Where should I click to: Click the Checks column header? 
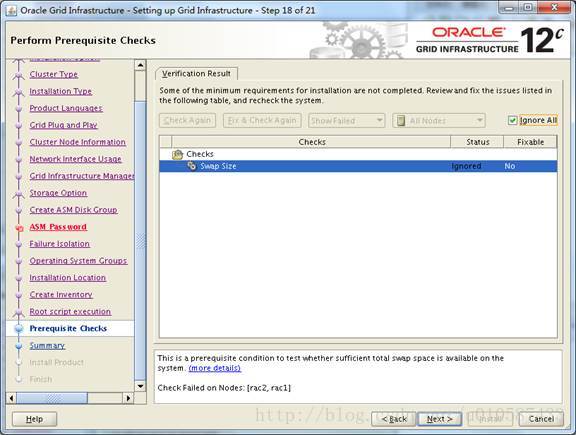[x=312, y=142]
